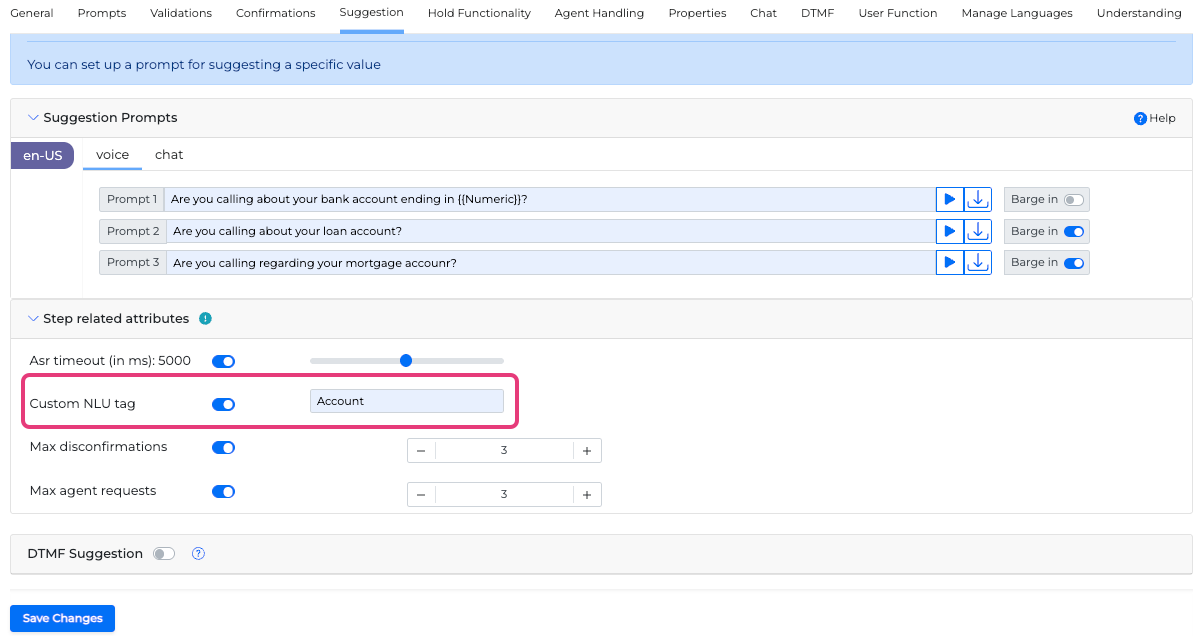Download Prompt 3 audio file
Screen dimensions: 1199x636
(x=978, y=262)
